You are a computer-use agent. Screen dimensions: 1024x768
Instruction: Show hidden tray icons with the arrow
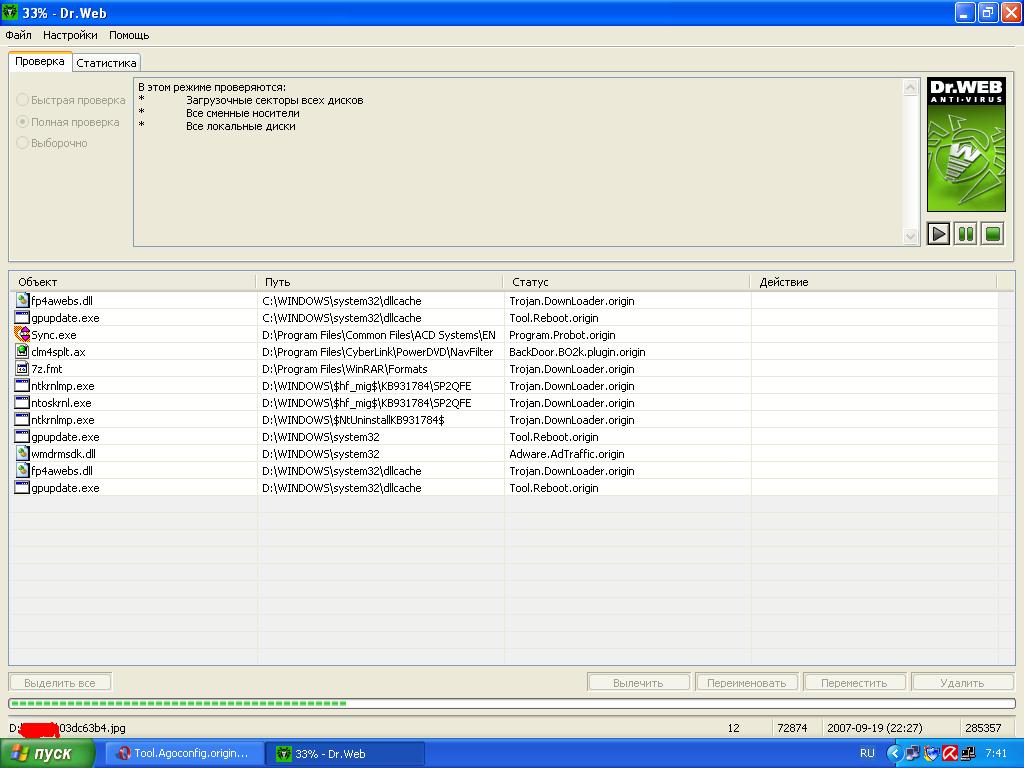click(x=893, y=754)
